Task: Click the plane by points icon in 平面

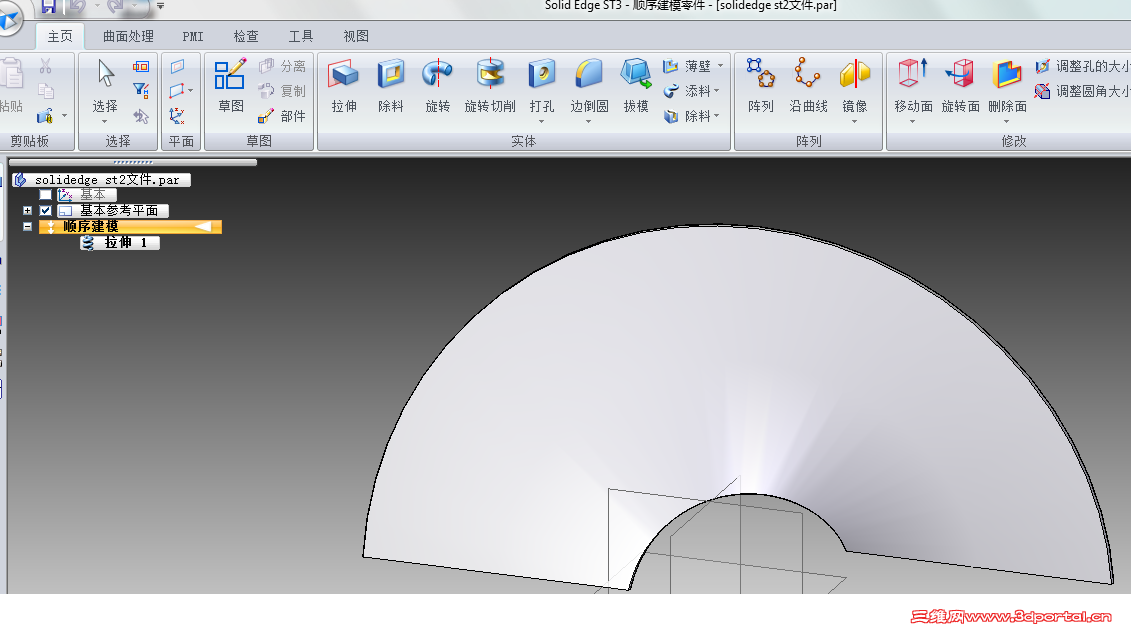Action: click(177, 91)
